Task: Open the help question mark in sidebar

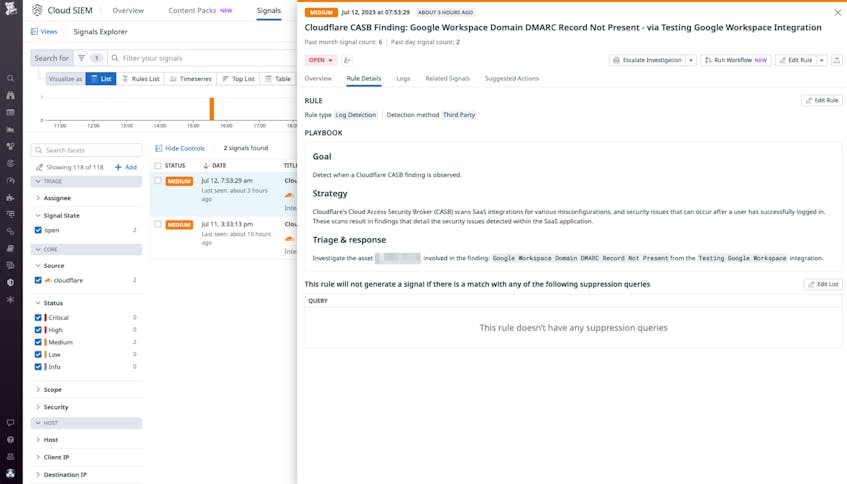Action: tap(10, 440)
